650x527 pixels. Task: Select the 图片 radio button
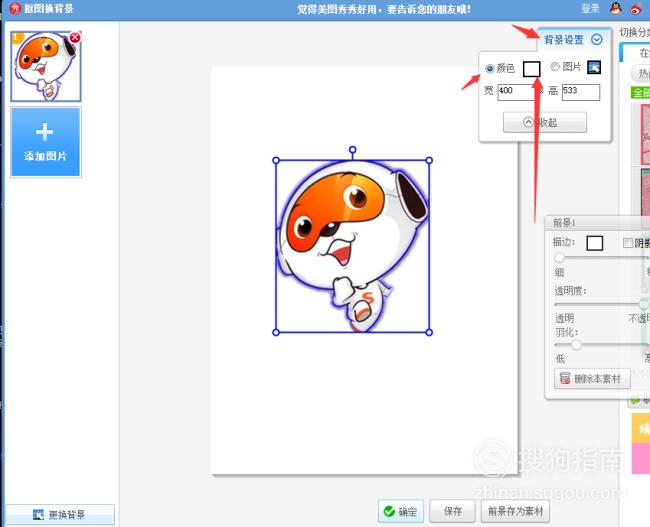555,66
